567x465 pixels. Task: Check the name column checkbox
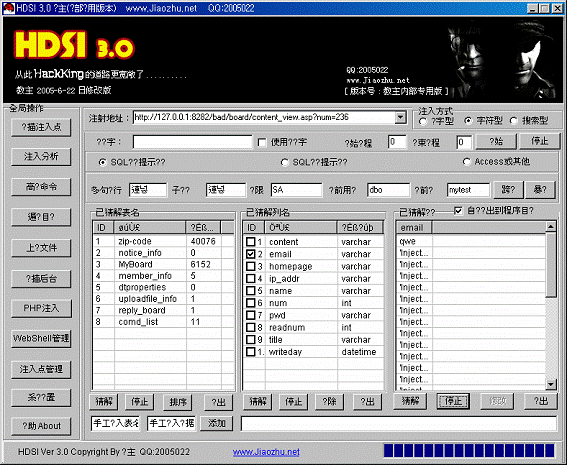(x=251, y=291)
